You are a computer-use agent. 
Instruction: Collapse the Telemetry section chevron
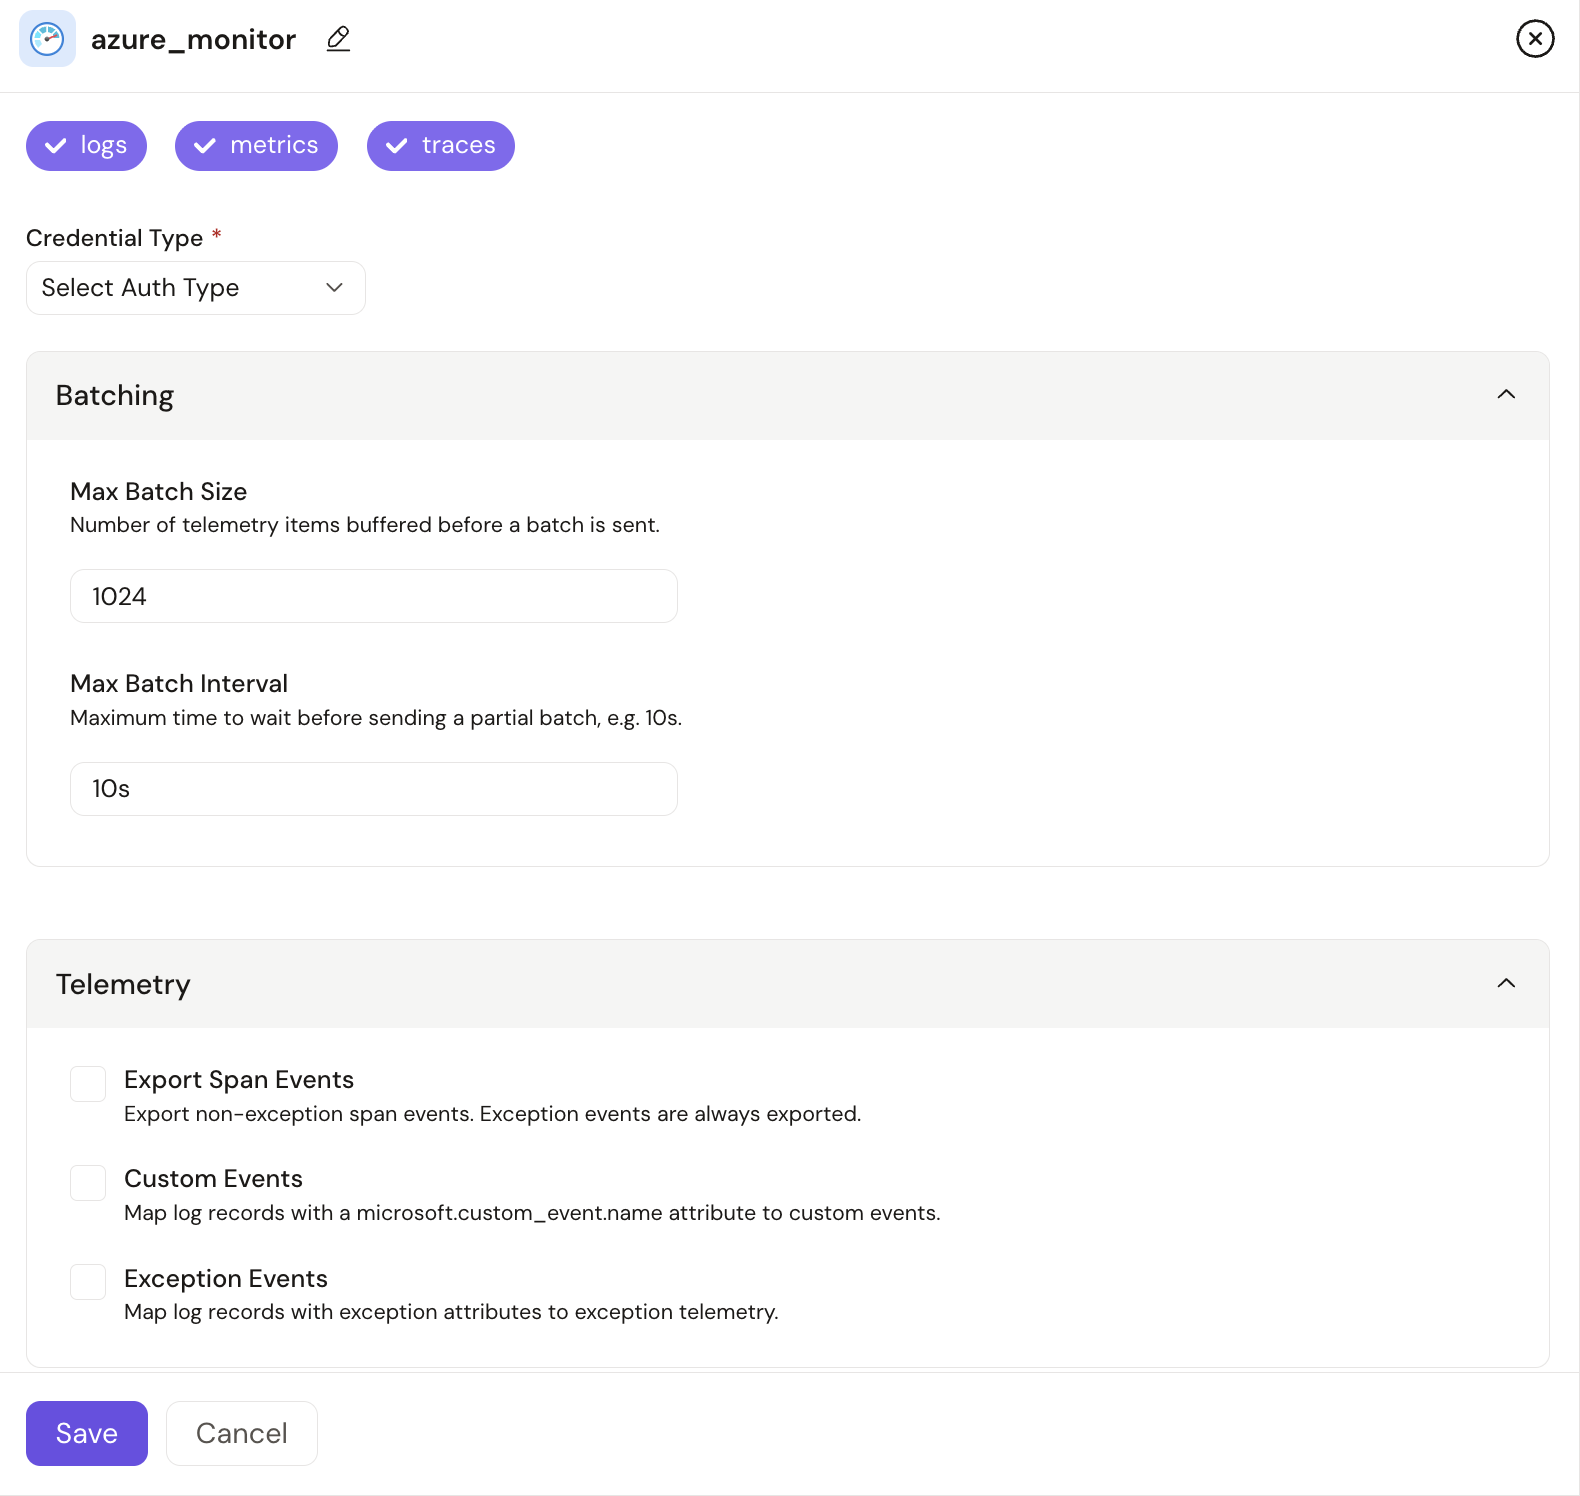(1506, 984)
